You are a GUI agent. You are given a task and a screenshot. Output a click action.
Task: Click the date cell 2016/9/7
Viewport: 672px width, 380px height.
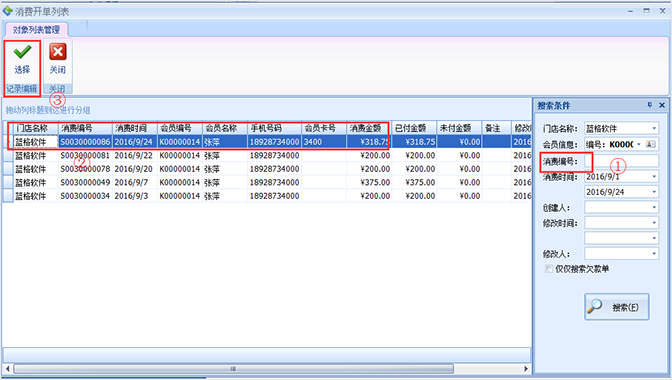pos(135,183)
